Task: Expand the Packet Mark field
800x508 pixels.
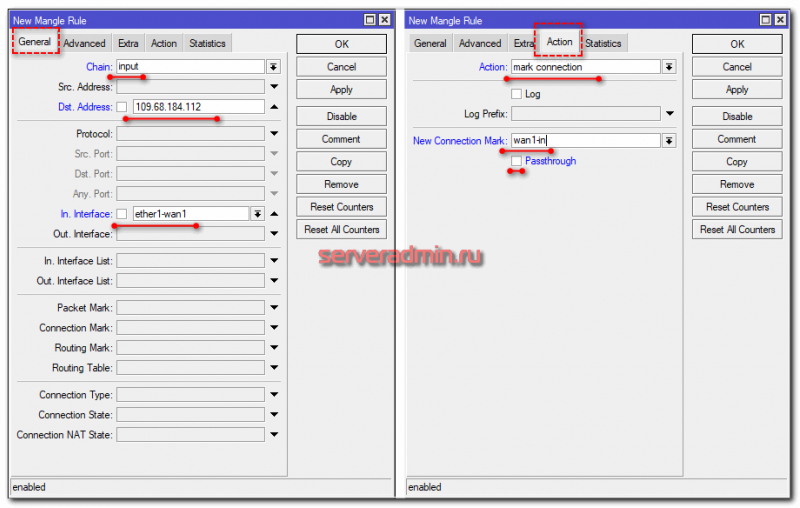Action: (x=274, y=308)
